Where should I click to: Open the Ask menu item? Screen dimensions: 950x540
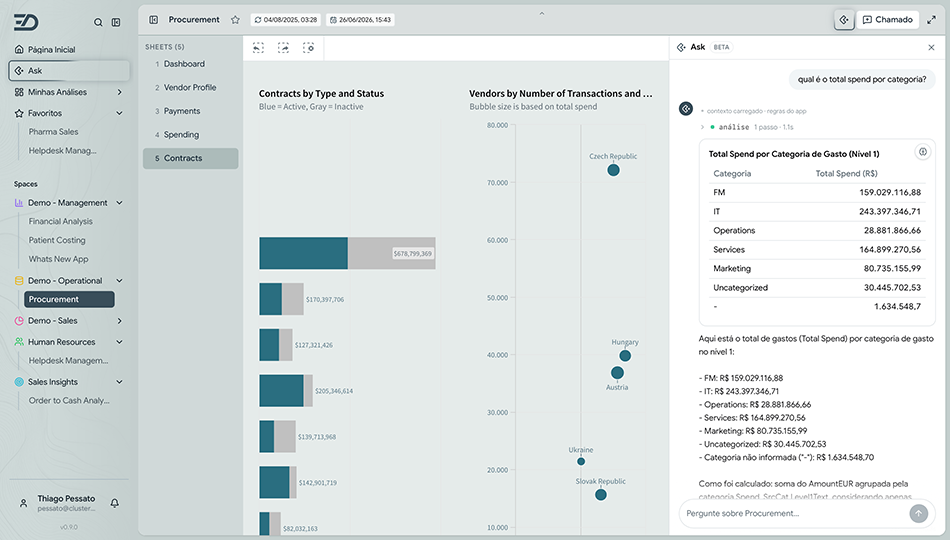pos(69,71)
